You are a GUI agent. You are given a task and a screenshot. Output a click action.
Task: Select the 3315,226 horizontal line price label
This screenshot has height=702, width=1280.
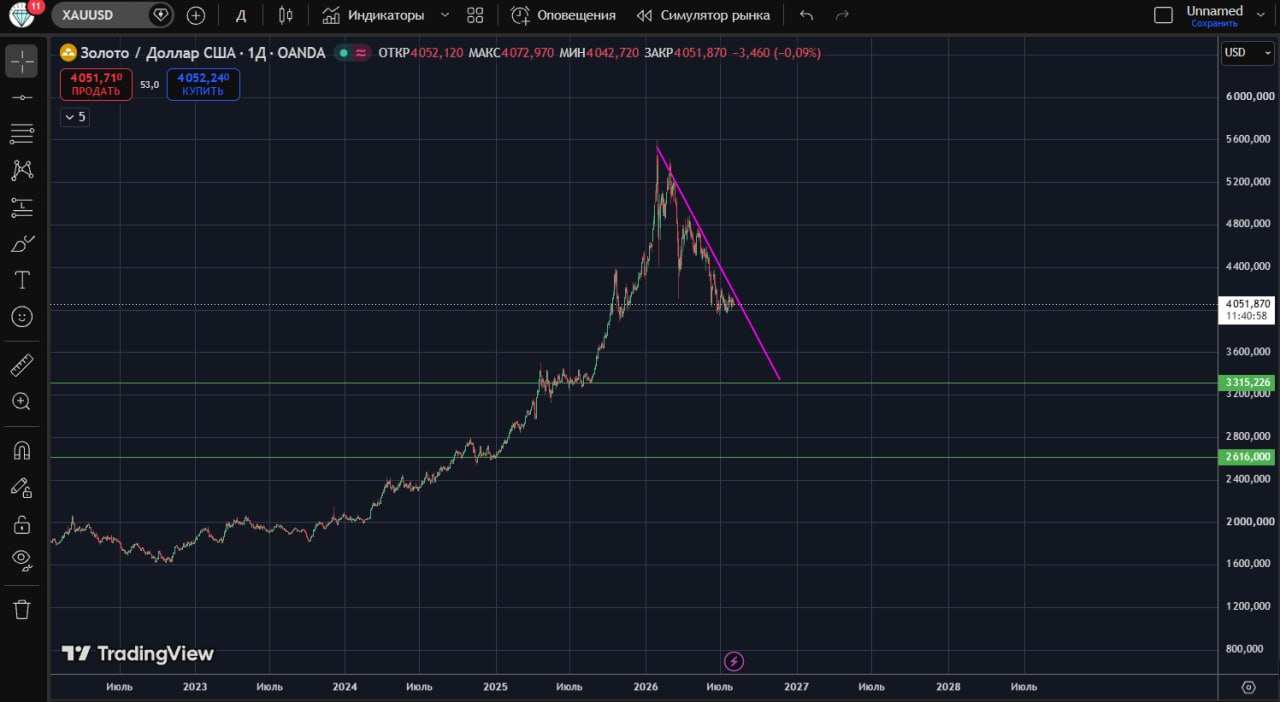[x=1247, y=383]
